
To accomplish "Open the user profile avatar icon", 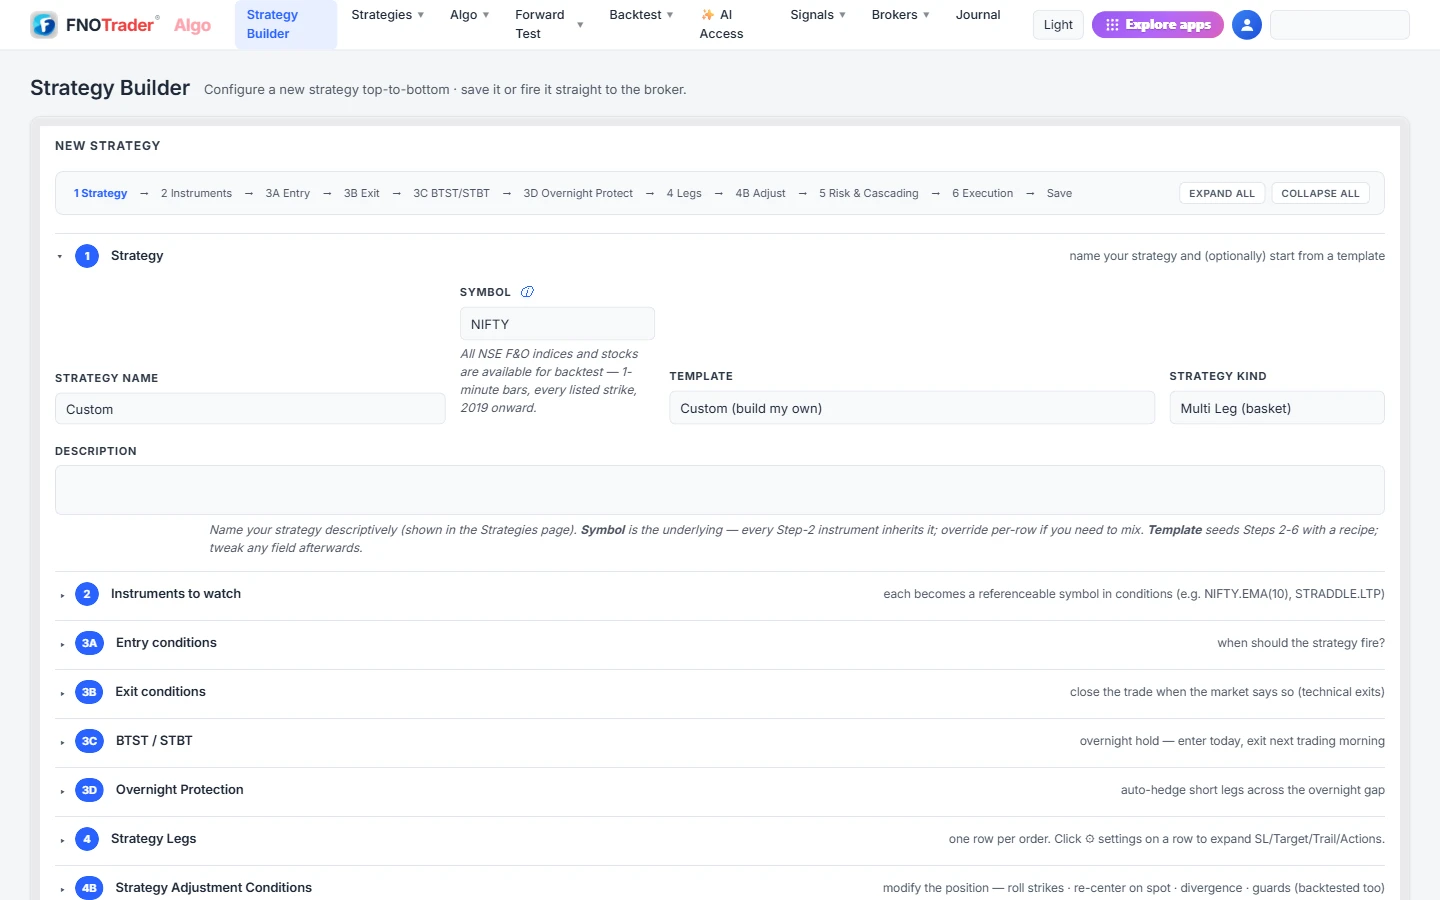I will pyautogui.click(x=1246, y=25).
